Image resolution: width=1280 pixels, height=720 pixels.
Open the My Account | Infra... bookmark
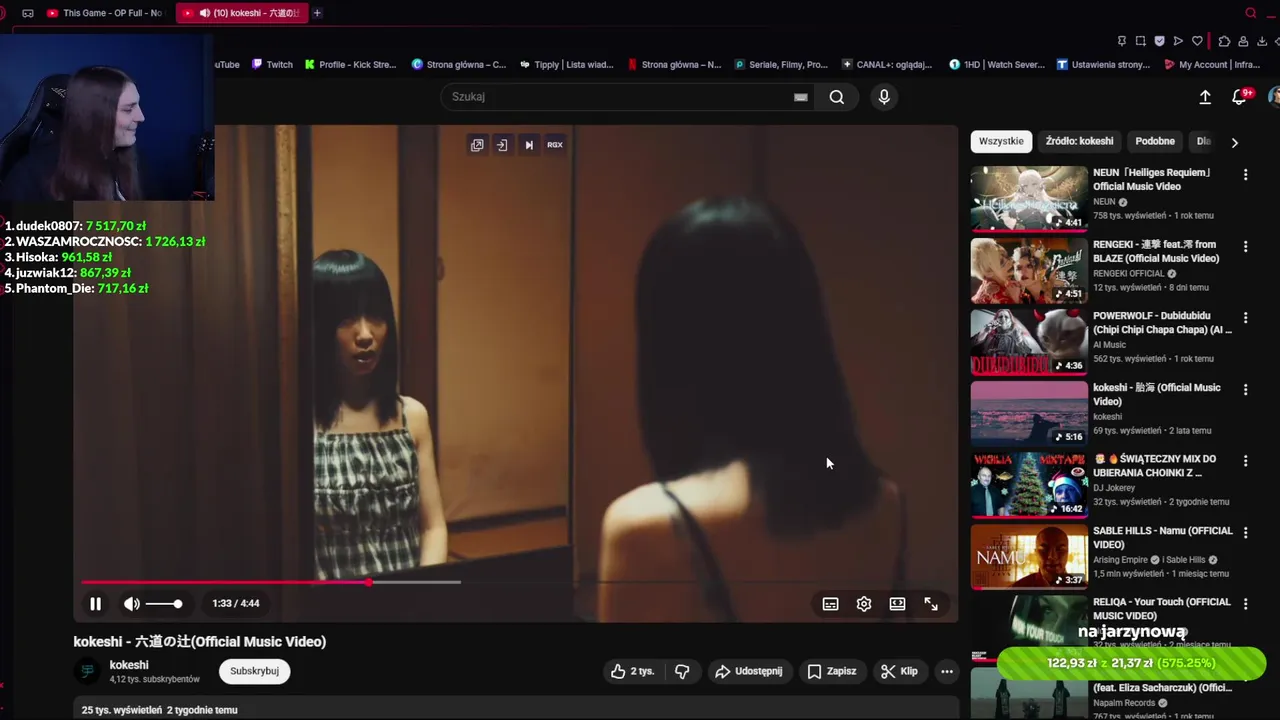[x=1212, y=64]
